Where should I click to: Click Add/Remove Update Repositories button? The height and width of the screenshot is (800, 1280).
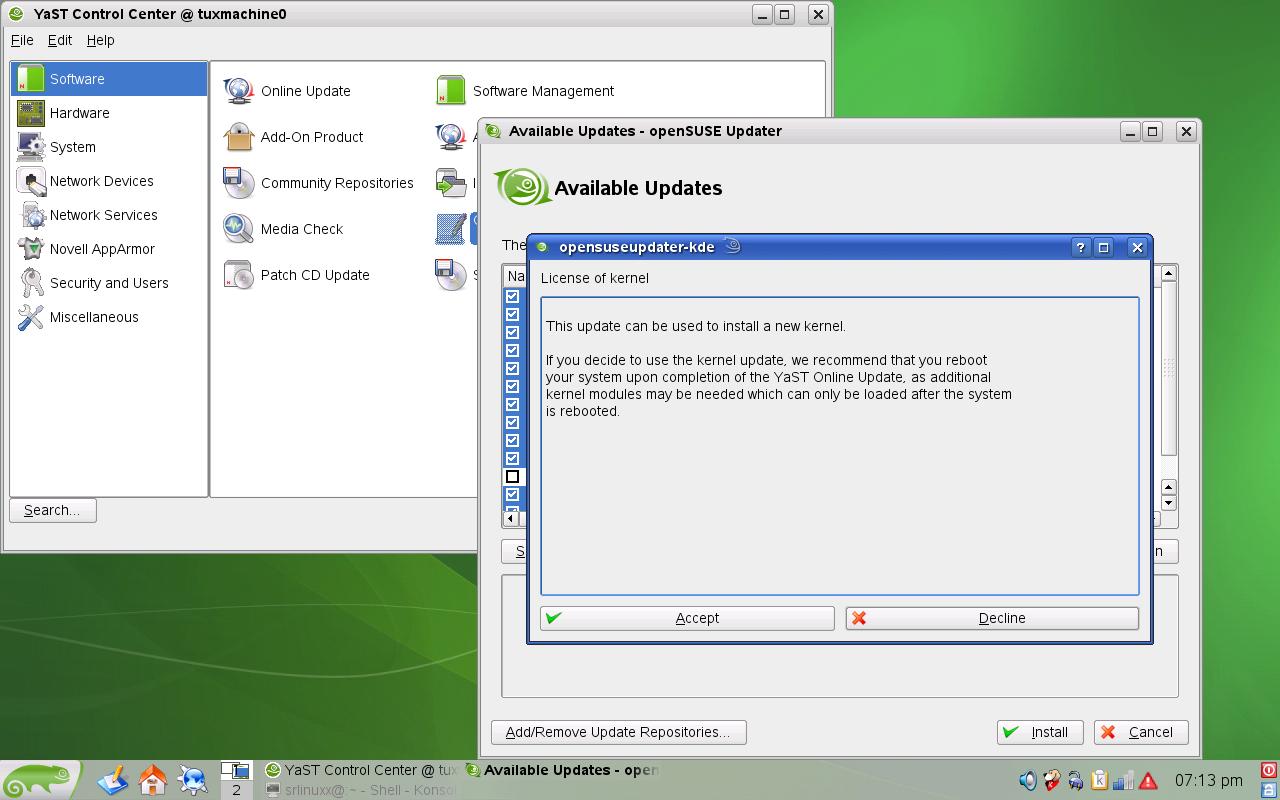618,732
